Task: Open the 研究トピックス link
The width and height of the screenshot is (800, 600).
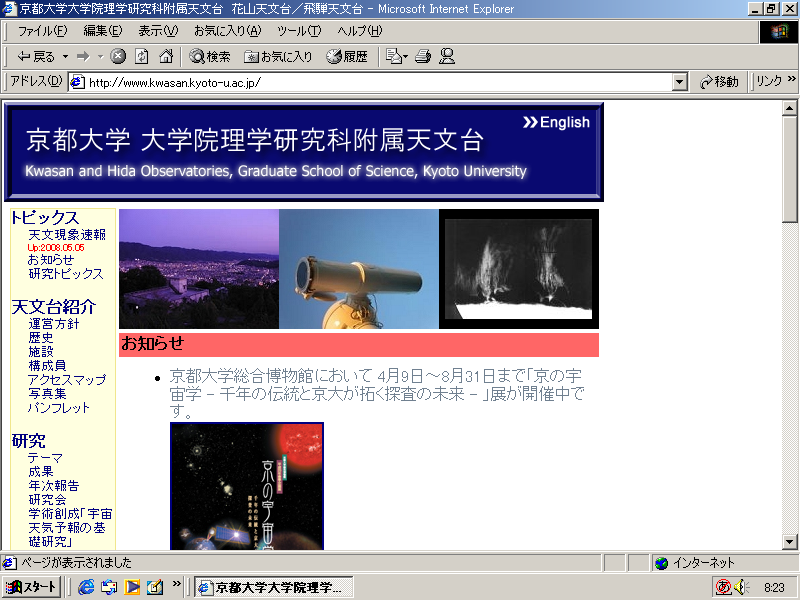Action: [66, 273]
